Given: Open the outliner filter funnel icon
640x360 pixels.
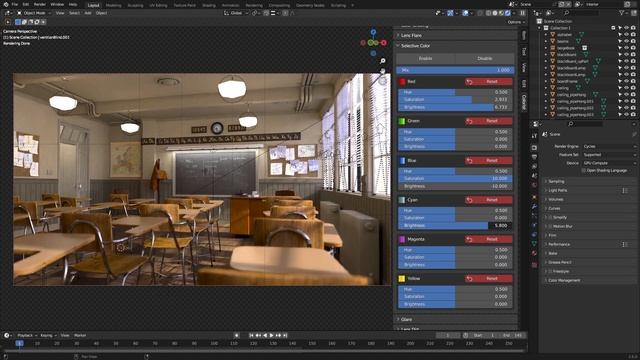Looking at the screenshot, I should click(622, 13).
